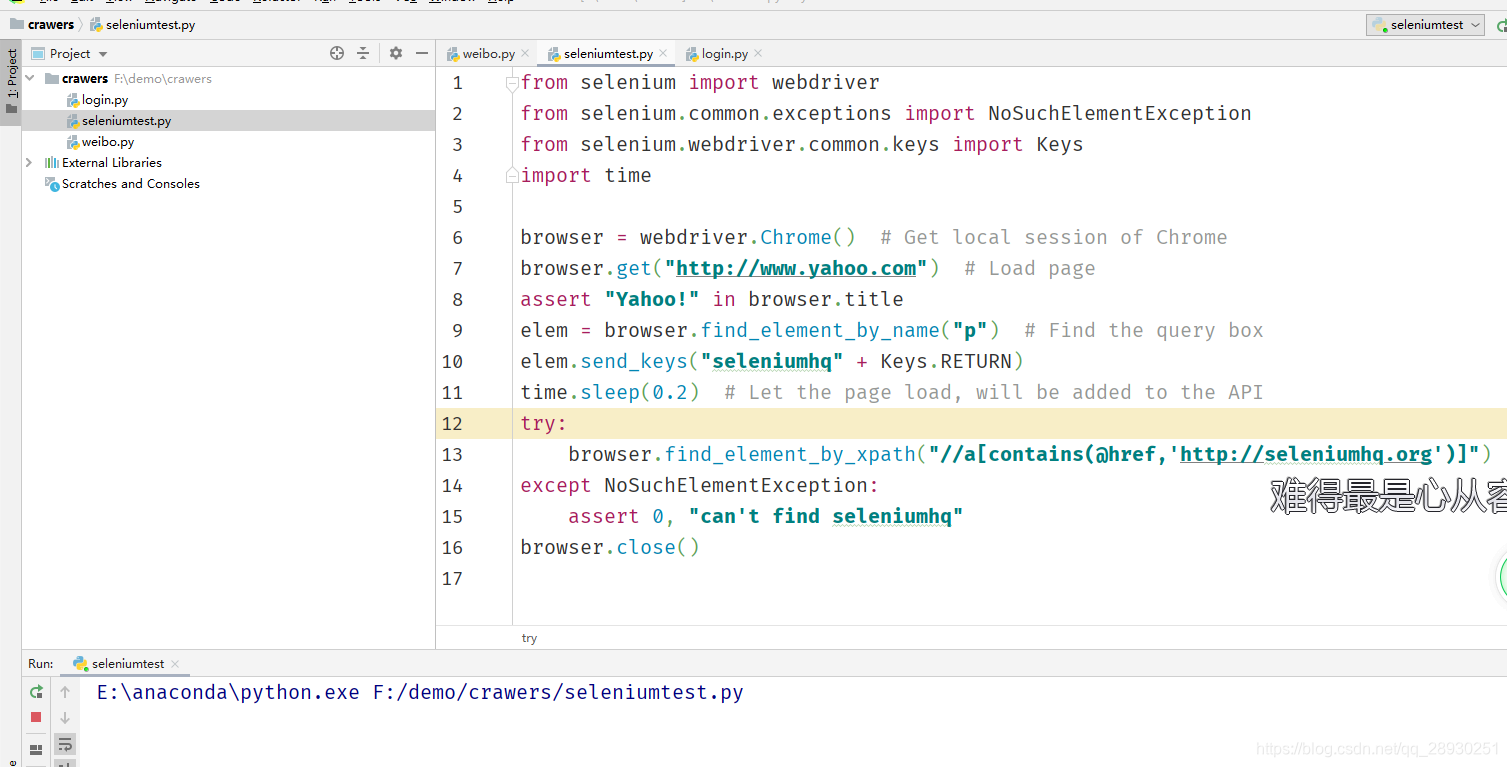The width and height of the screenshot is (1507, 767).
Task: Click line number 6 in the gutter
Action: 457,237
